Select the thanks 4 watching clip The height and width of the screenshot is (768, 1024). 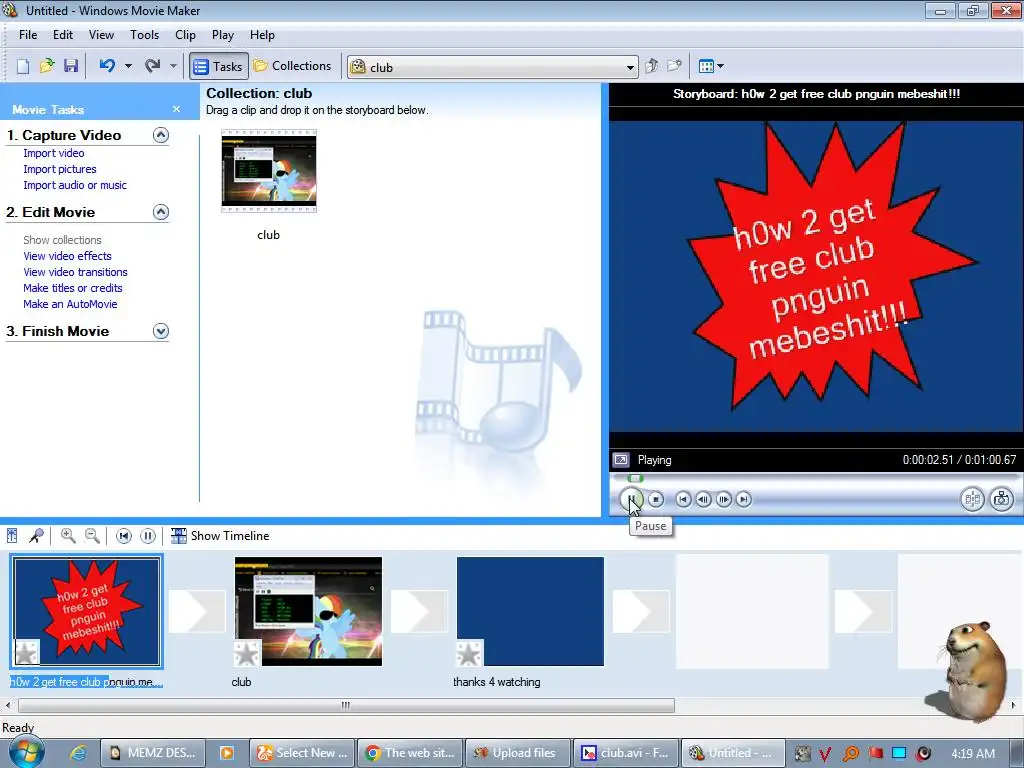coord(530,612)
